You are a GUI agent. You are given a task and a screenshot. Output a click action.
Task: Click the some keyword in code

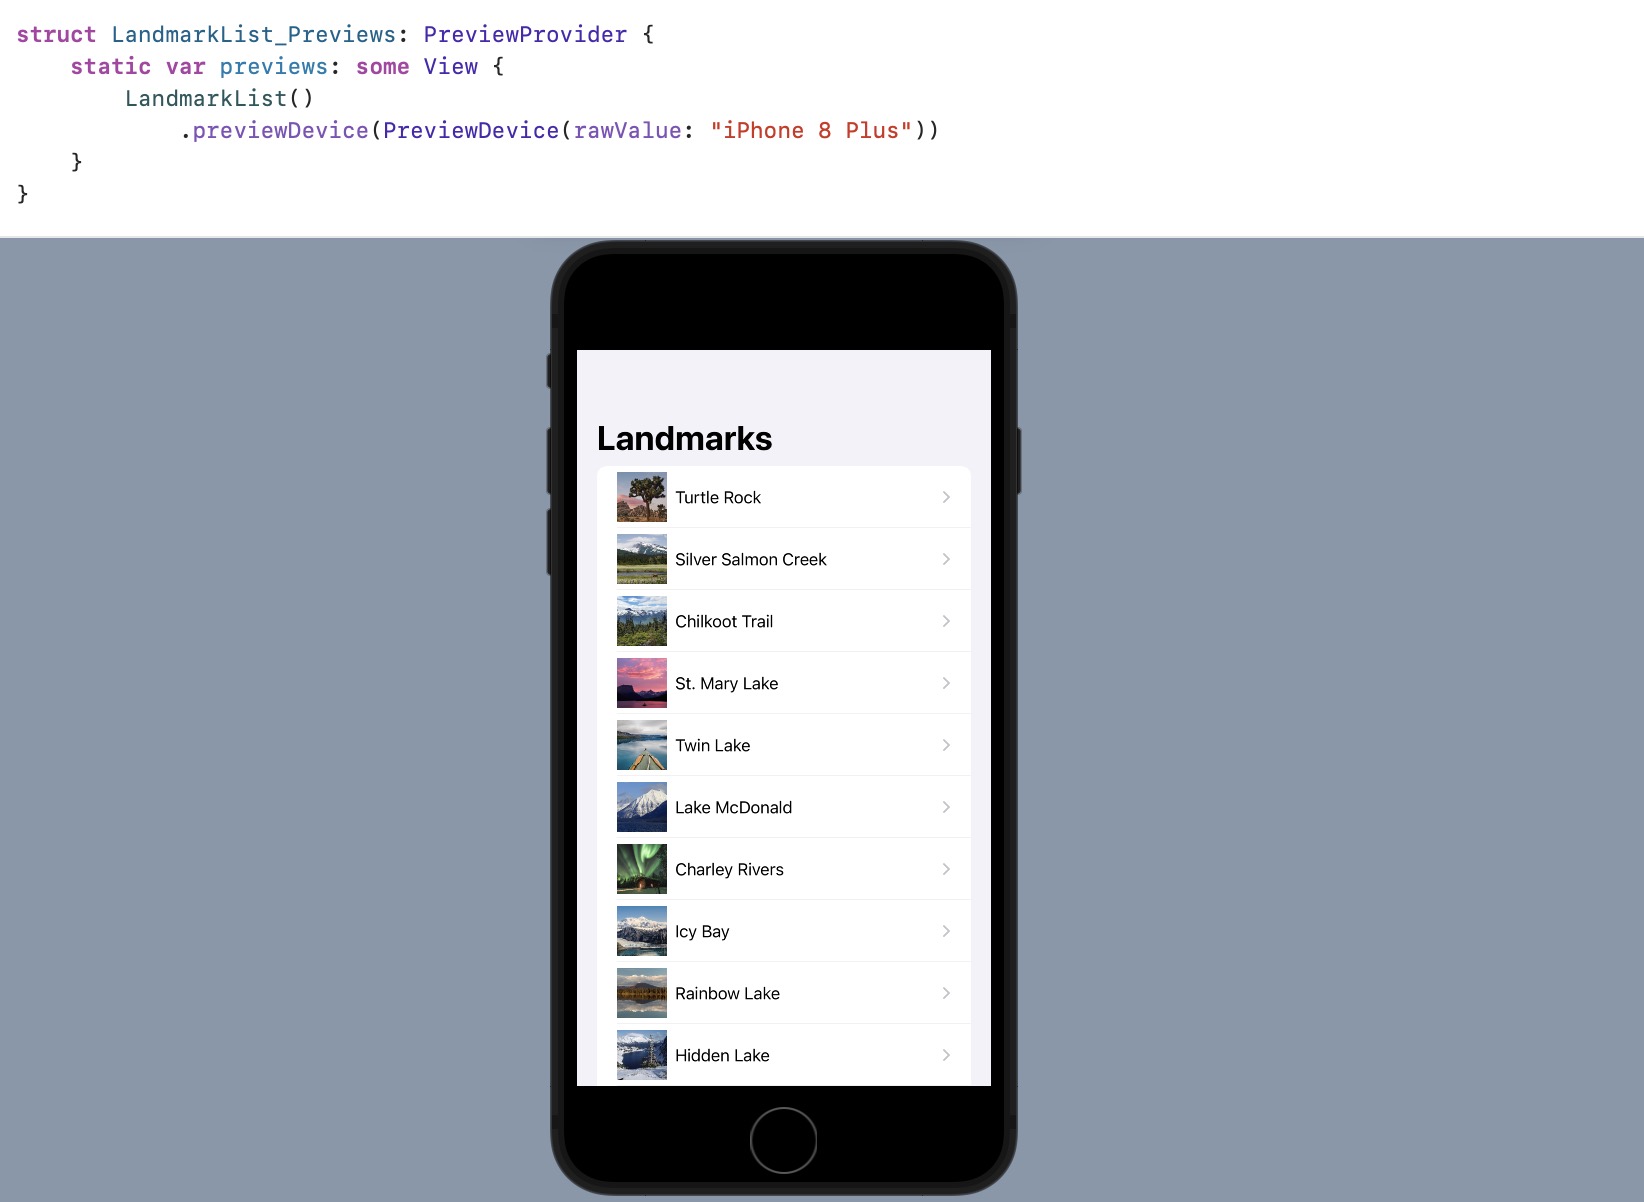click(x=383, y=66)
